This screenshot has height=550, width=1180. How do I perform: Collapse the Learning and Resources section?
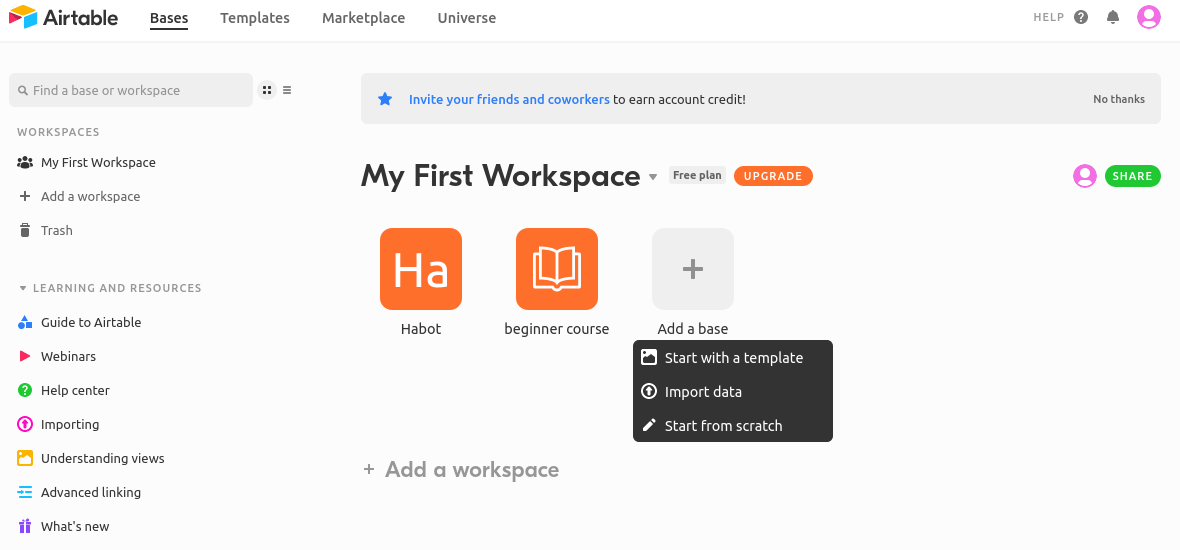[x=23, y=288]
